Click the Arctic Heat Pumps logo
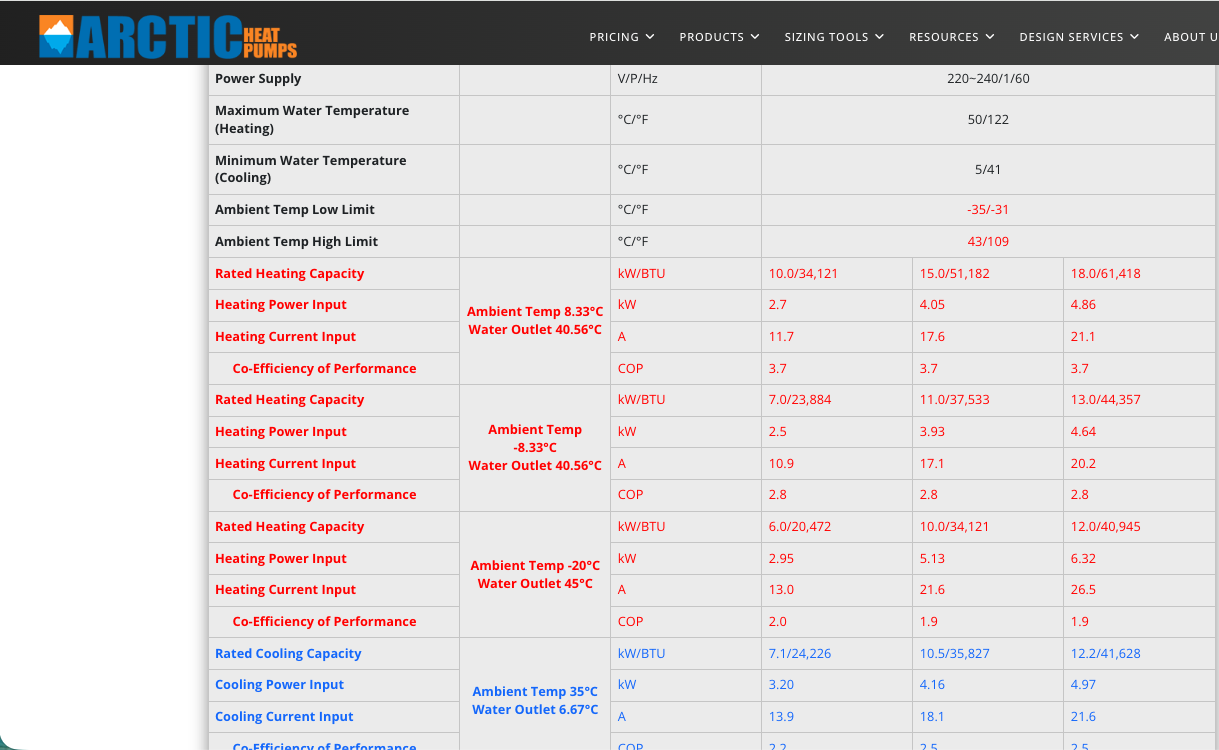1219x750 pixels. (x=168, y=37)
